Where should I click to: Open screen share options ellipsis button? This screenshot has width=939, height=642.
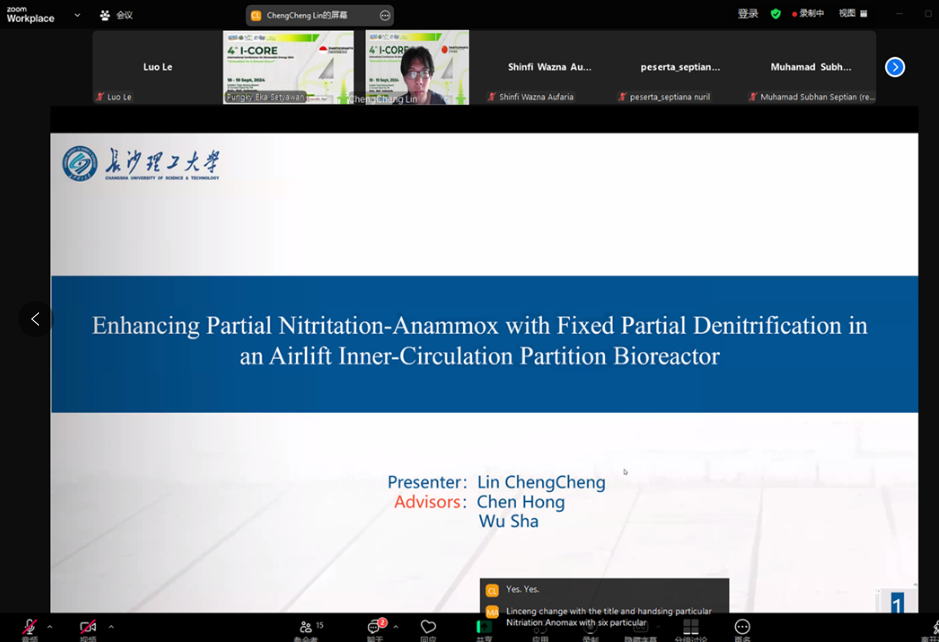point(385,15)
